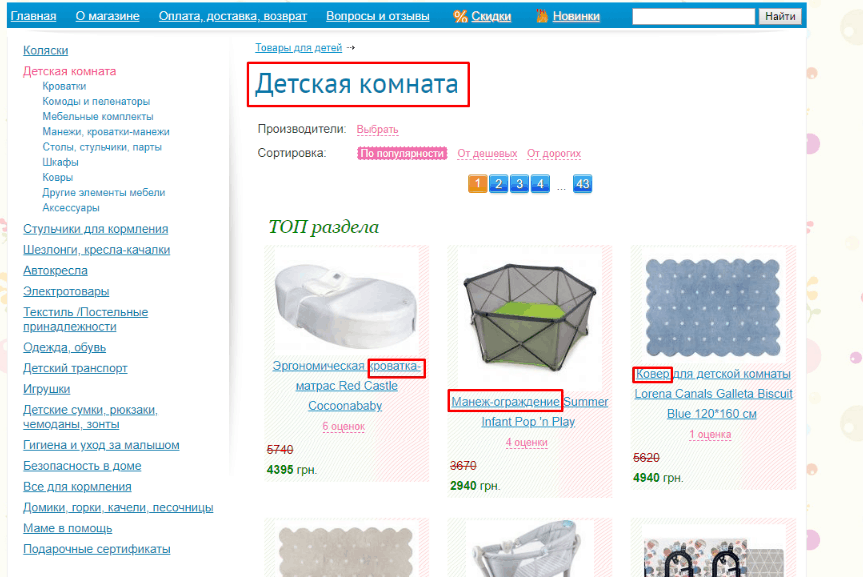Screen dimensions: 863x580
Task: Go to page 2 of results
Action: [498, 184]
